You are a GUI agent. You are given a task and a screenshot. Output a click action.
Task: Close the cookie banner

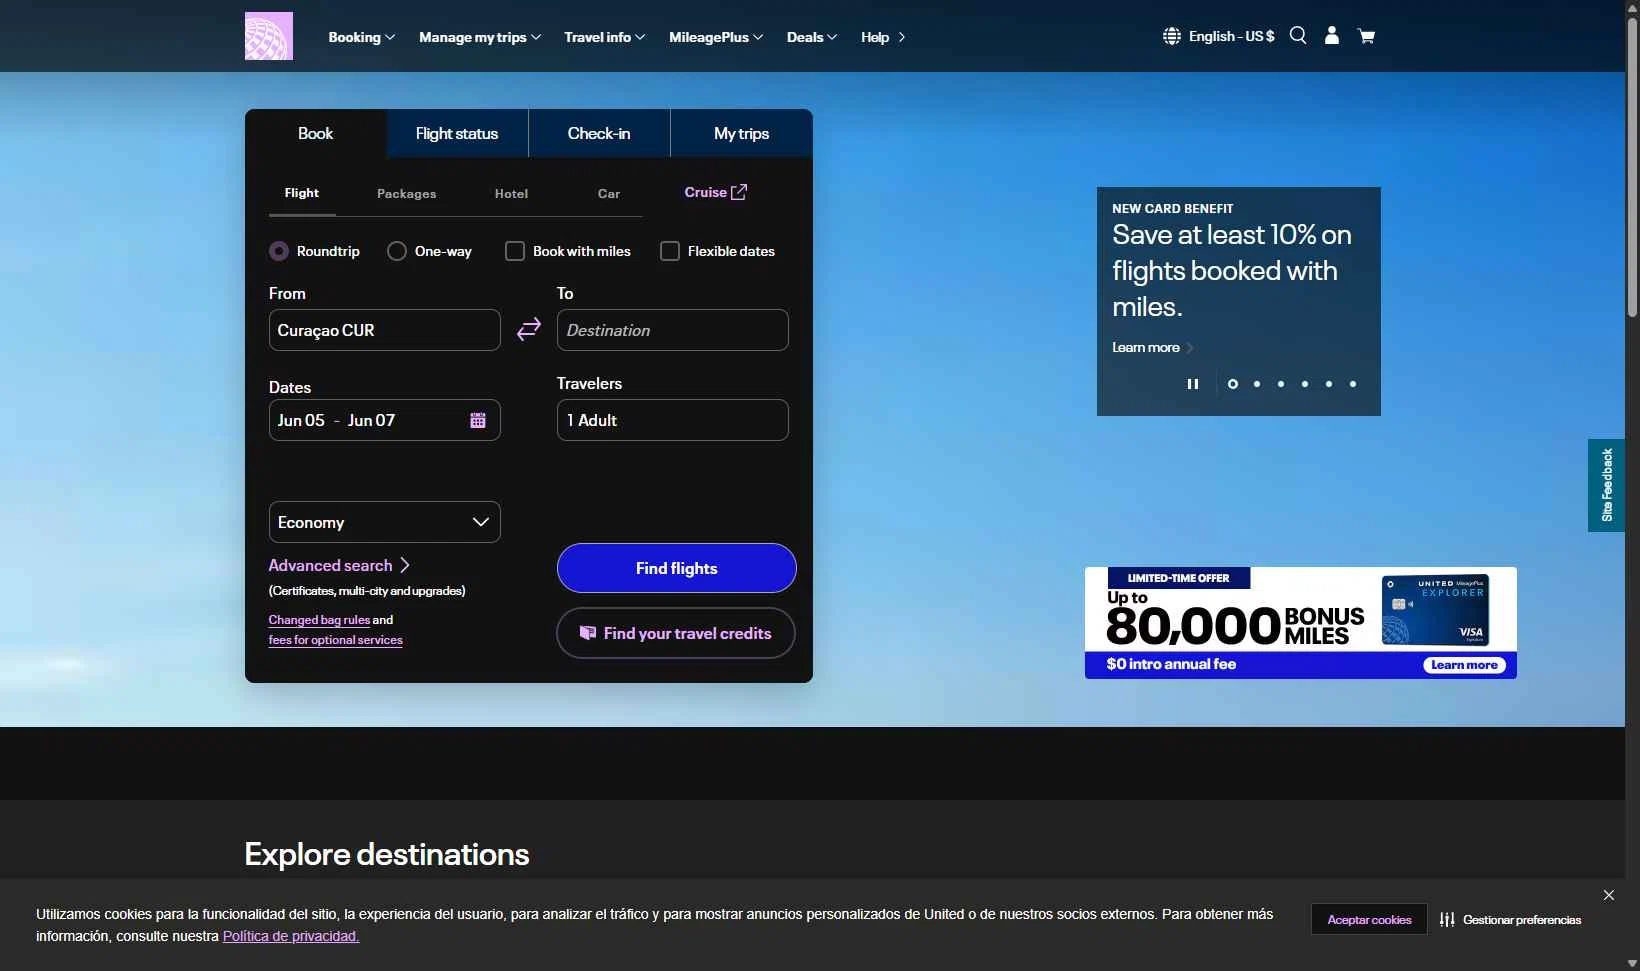point(1609,895)
